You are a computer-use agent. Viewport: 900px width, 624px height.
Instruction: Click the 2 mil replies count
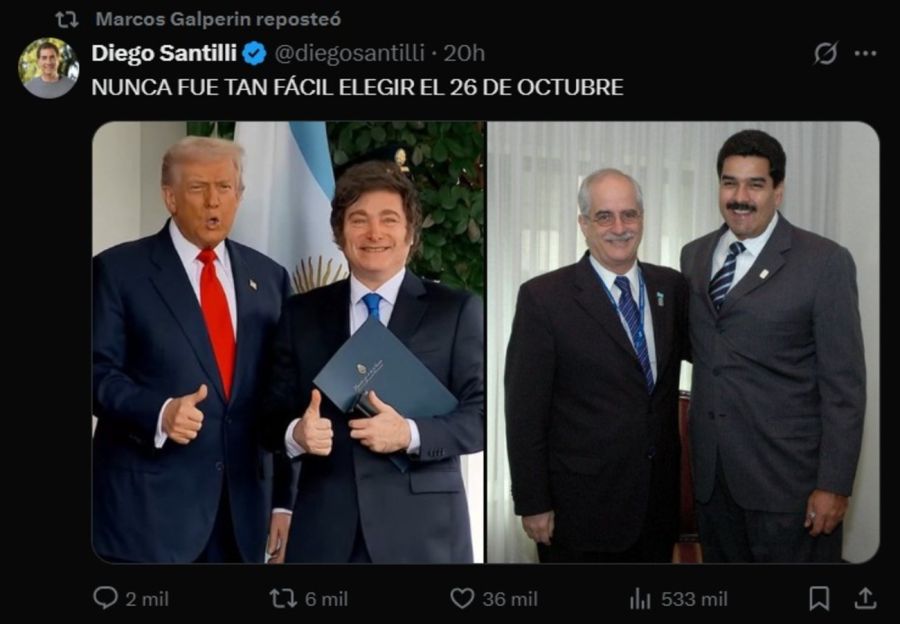tap(147, 598)
